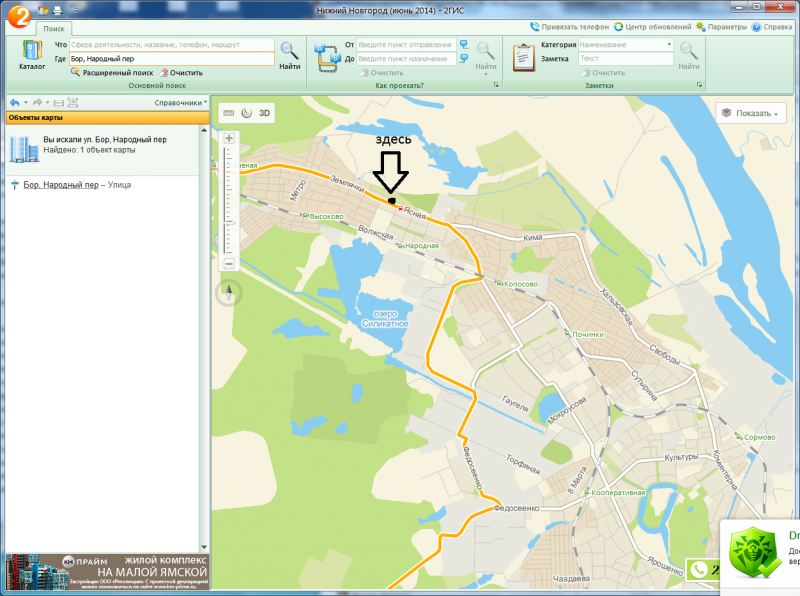Click Найти in the Основной поиск group
The image size is (800, 596).
point(289,56)
